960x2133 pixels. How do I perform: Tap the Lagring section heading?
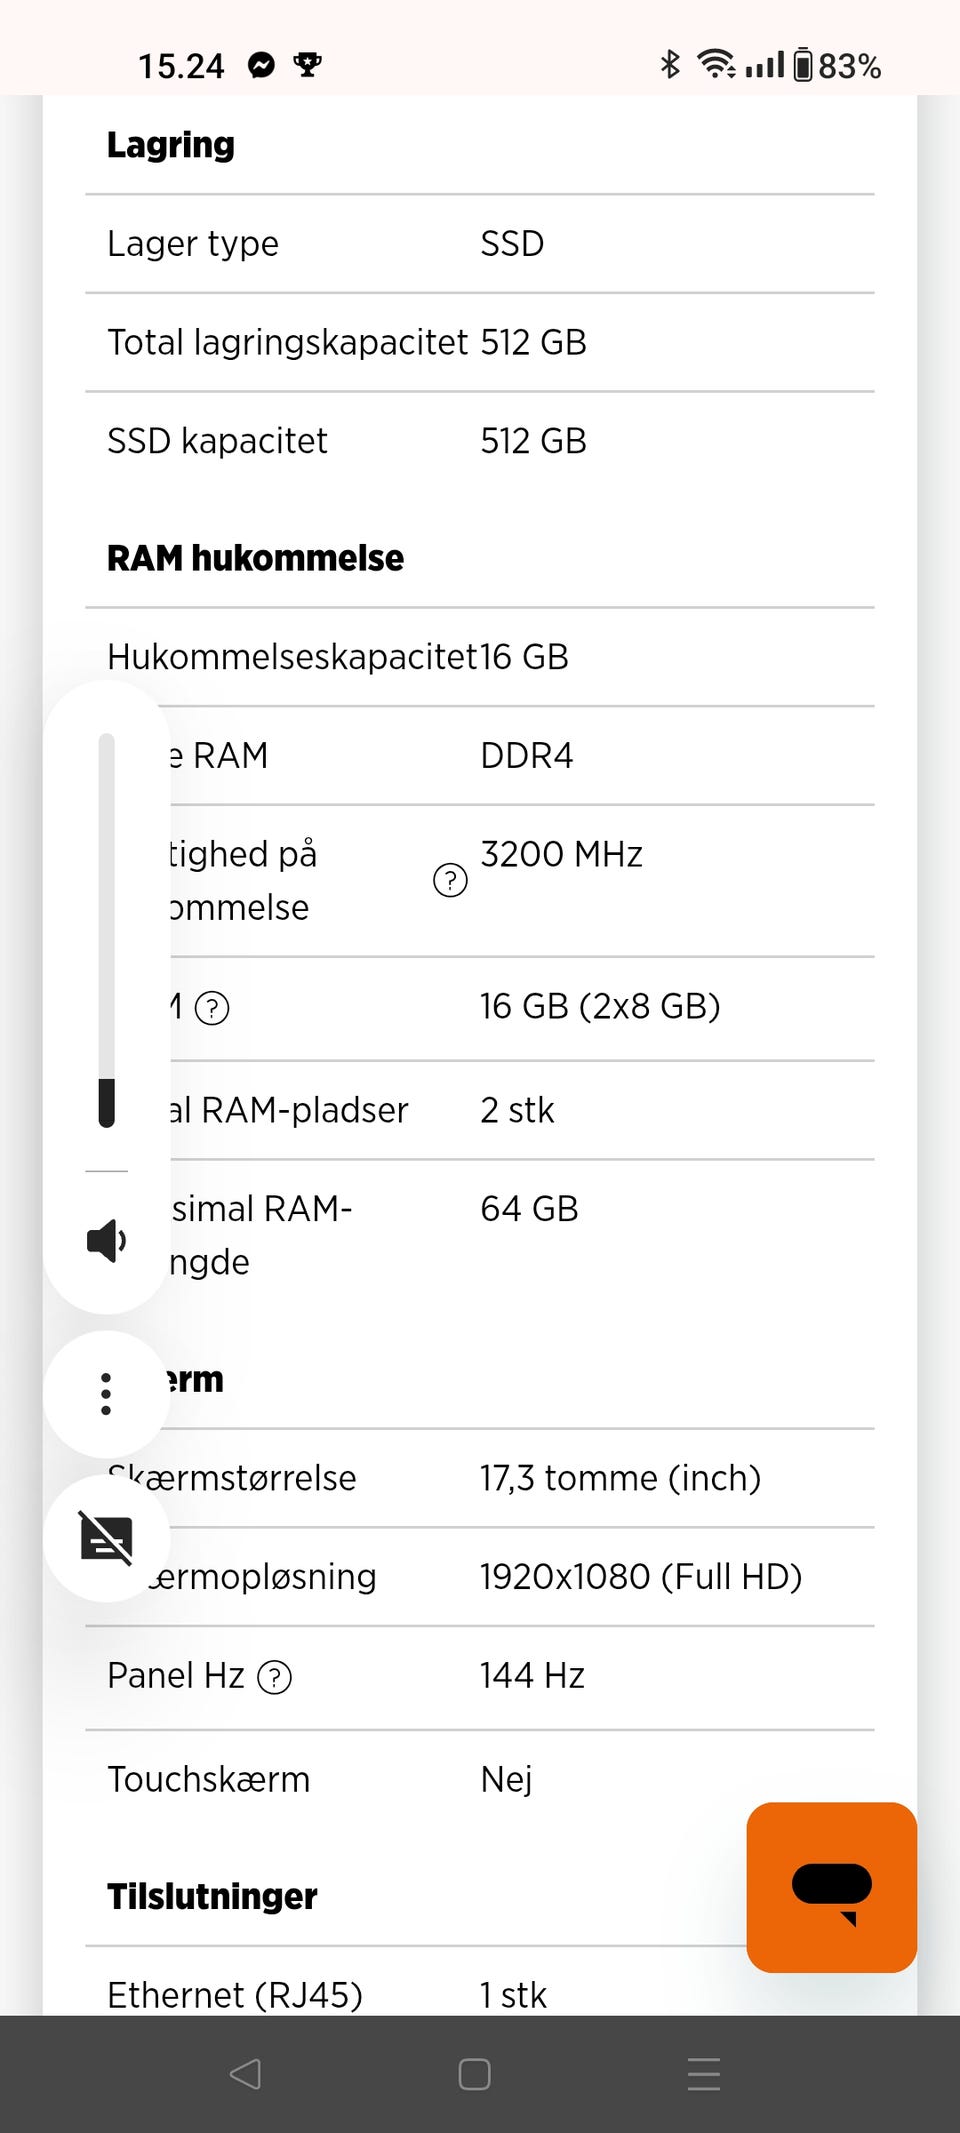click(171, 145)
